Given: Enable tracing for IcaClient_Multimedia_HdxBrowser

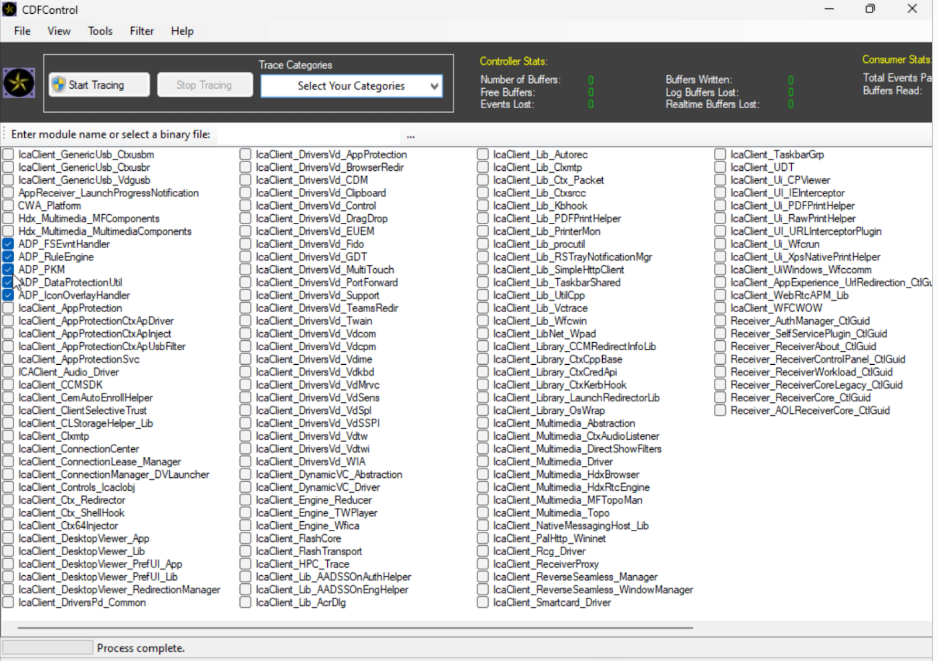Looking at the screenshot, I should [x=483, y=475].
